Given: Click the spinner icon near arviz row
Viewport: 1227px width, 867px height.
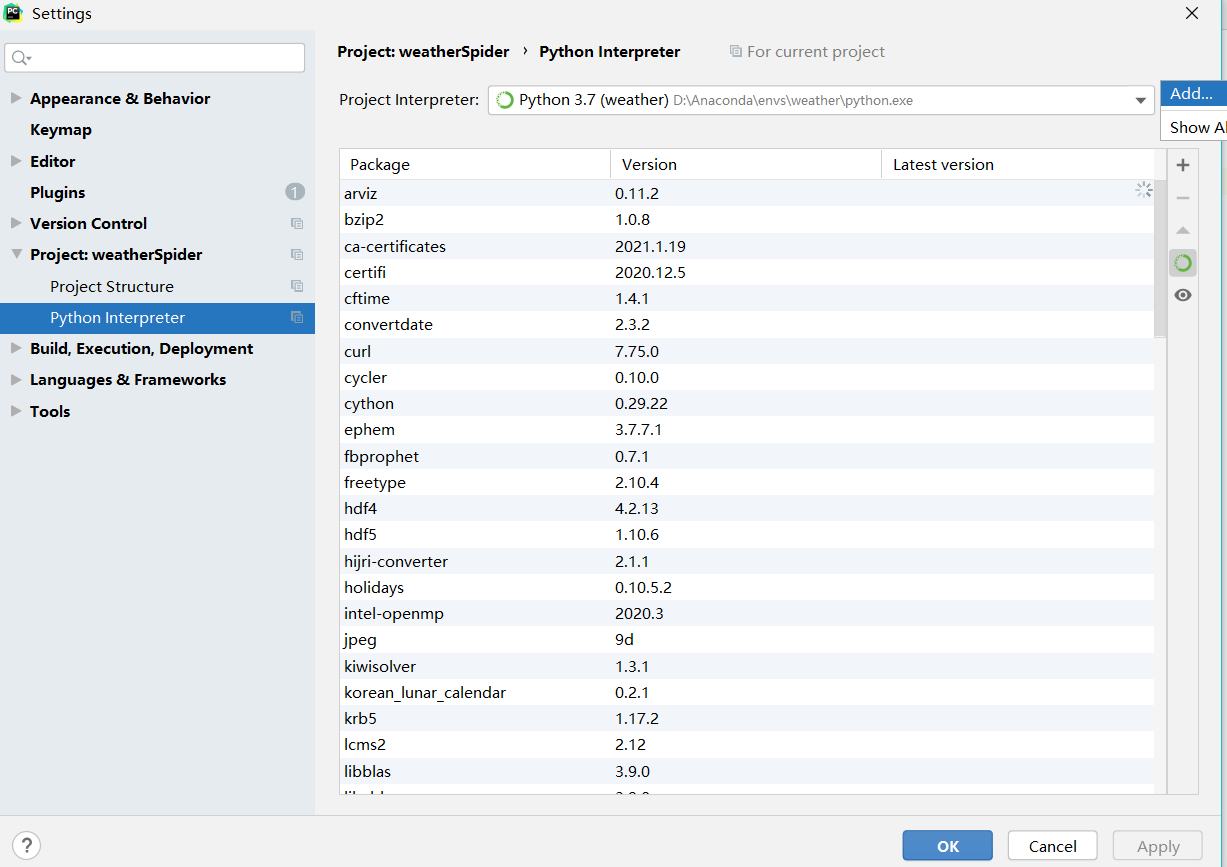Looking at the screenshot, I should (1144, 189).
